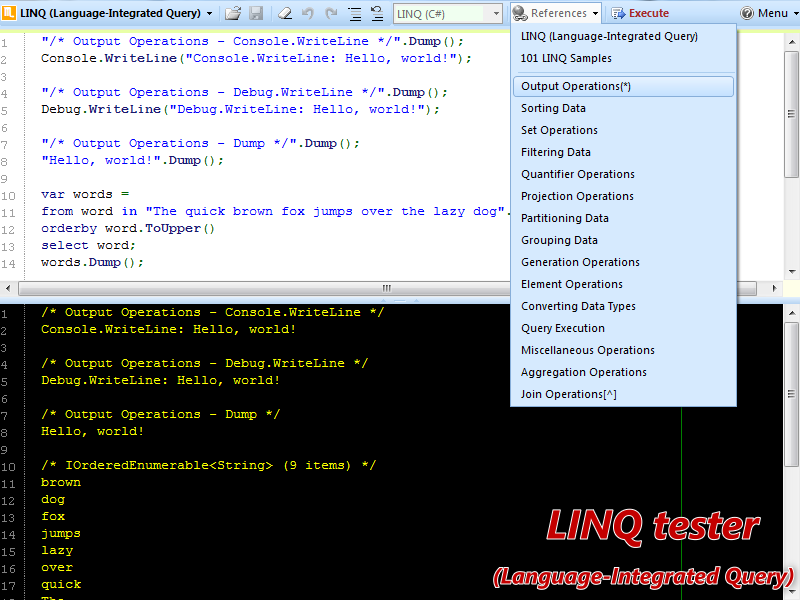Screen dimensions: 800x600
Task: Click the indent lines toolbar icon
Action: click(x=355, y=13)
